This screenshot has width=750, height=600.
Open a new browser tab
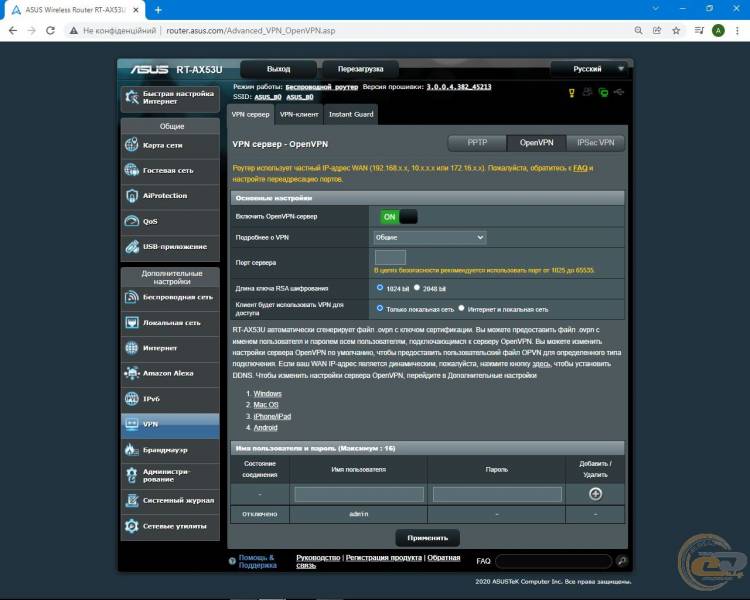[158, 10]
